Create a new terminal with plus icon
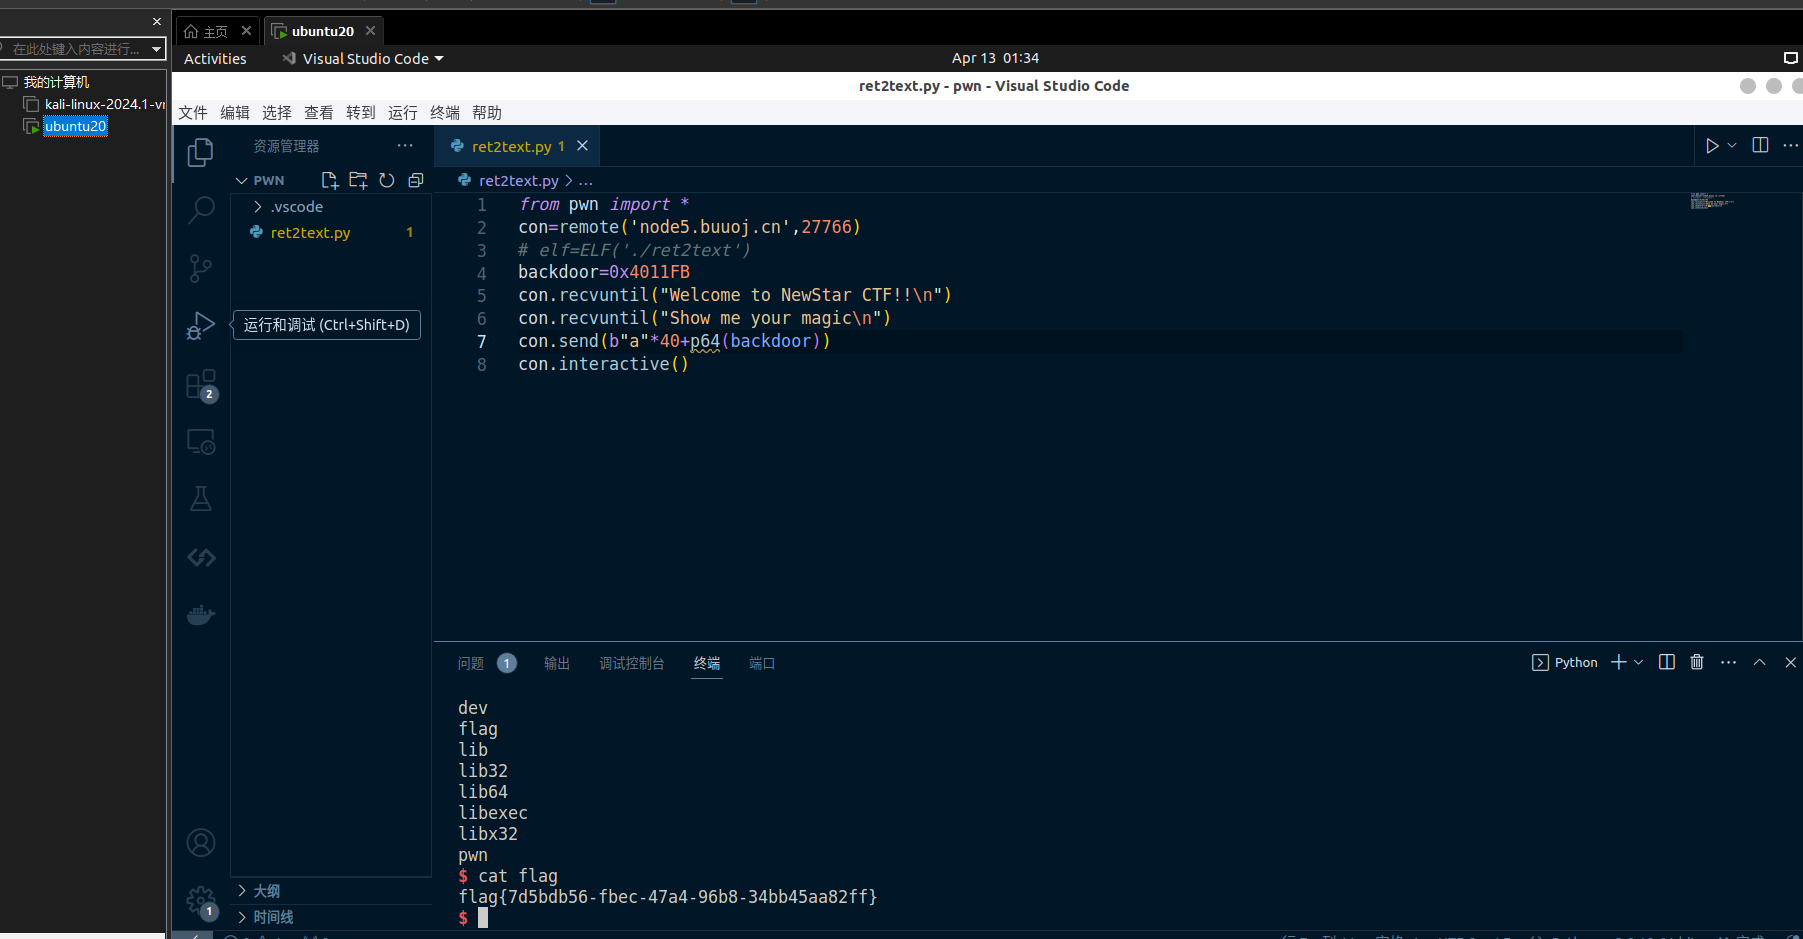The width and height of the screenshot is (1803, 939). tap(1619, 662)
